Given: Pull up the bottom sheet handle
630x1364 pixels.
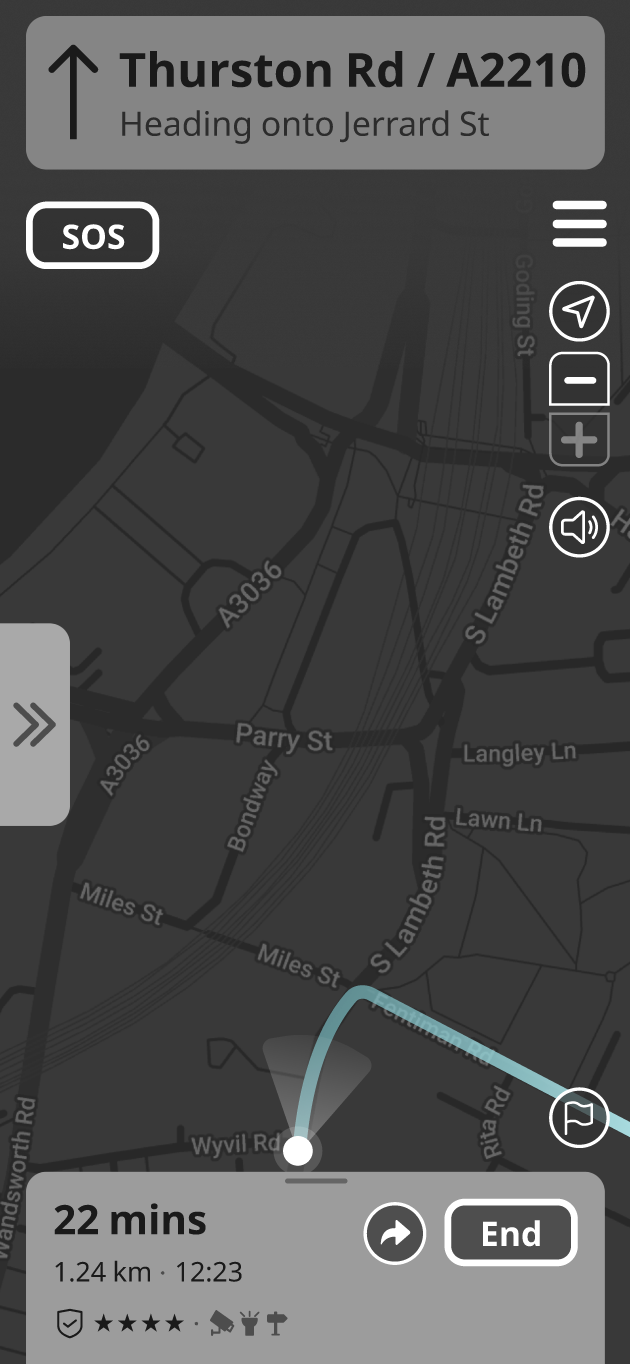Looking at the screenshot, I should click(316, 1181).
